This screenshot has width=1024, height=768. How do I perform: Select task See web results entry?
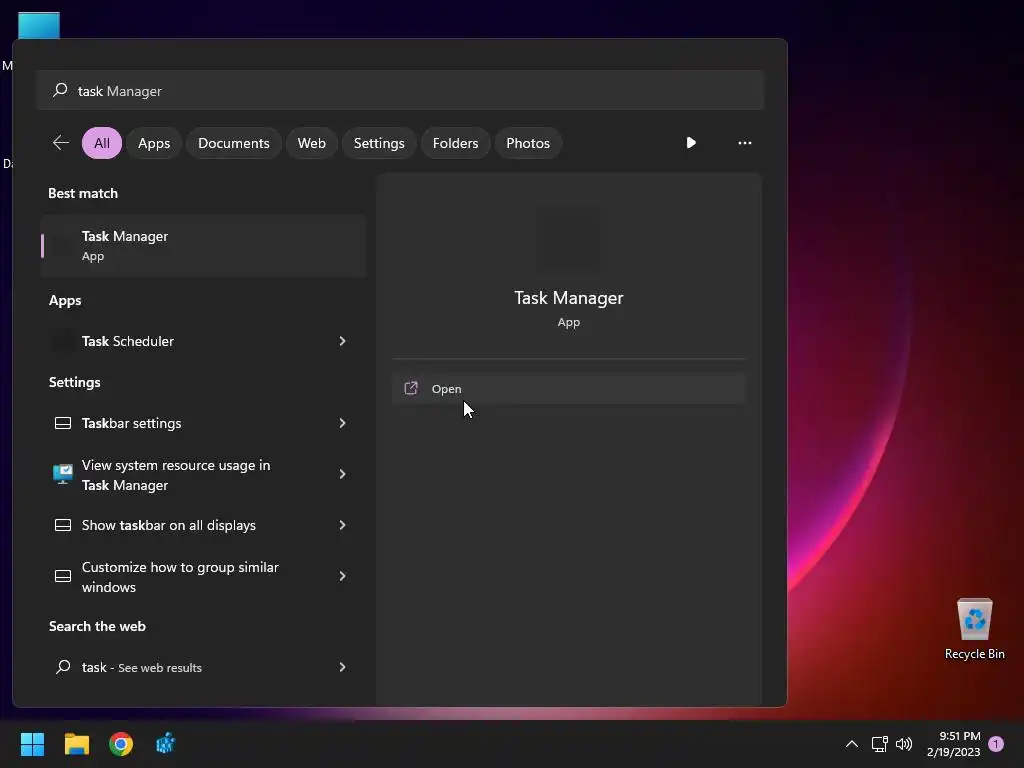(x=203, y=667)
